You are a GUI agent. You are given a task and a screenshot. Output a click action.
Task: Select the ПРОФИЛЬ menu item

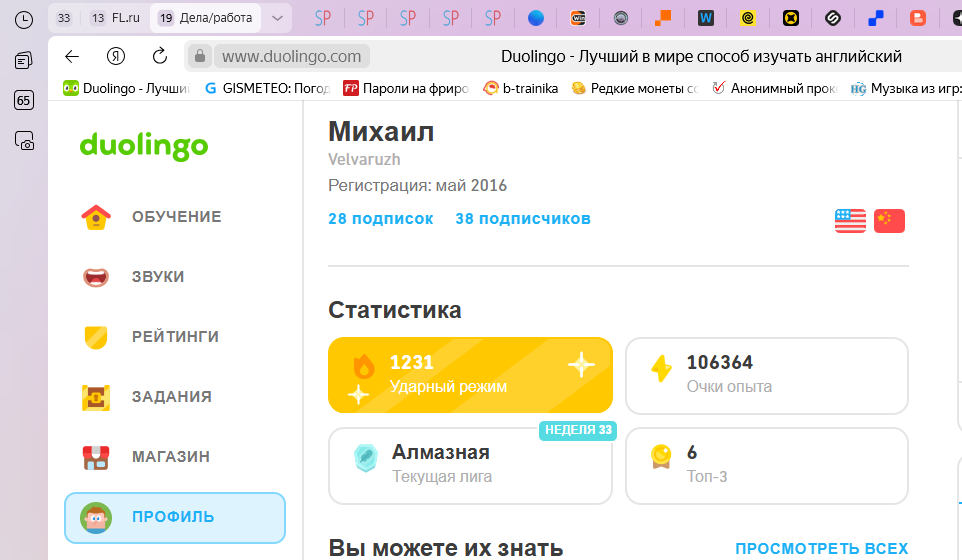(175, 518)
